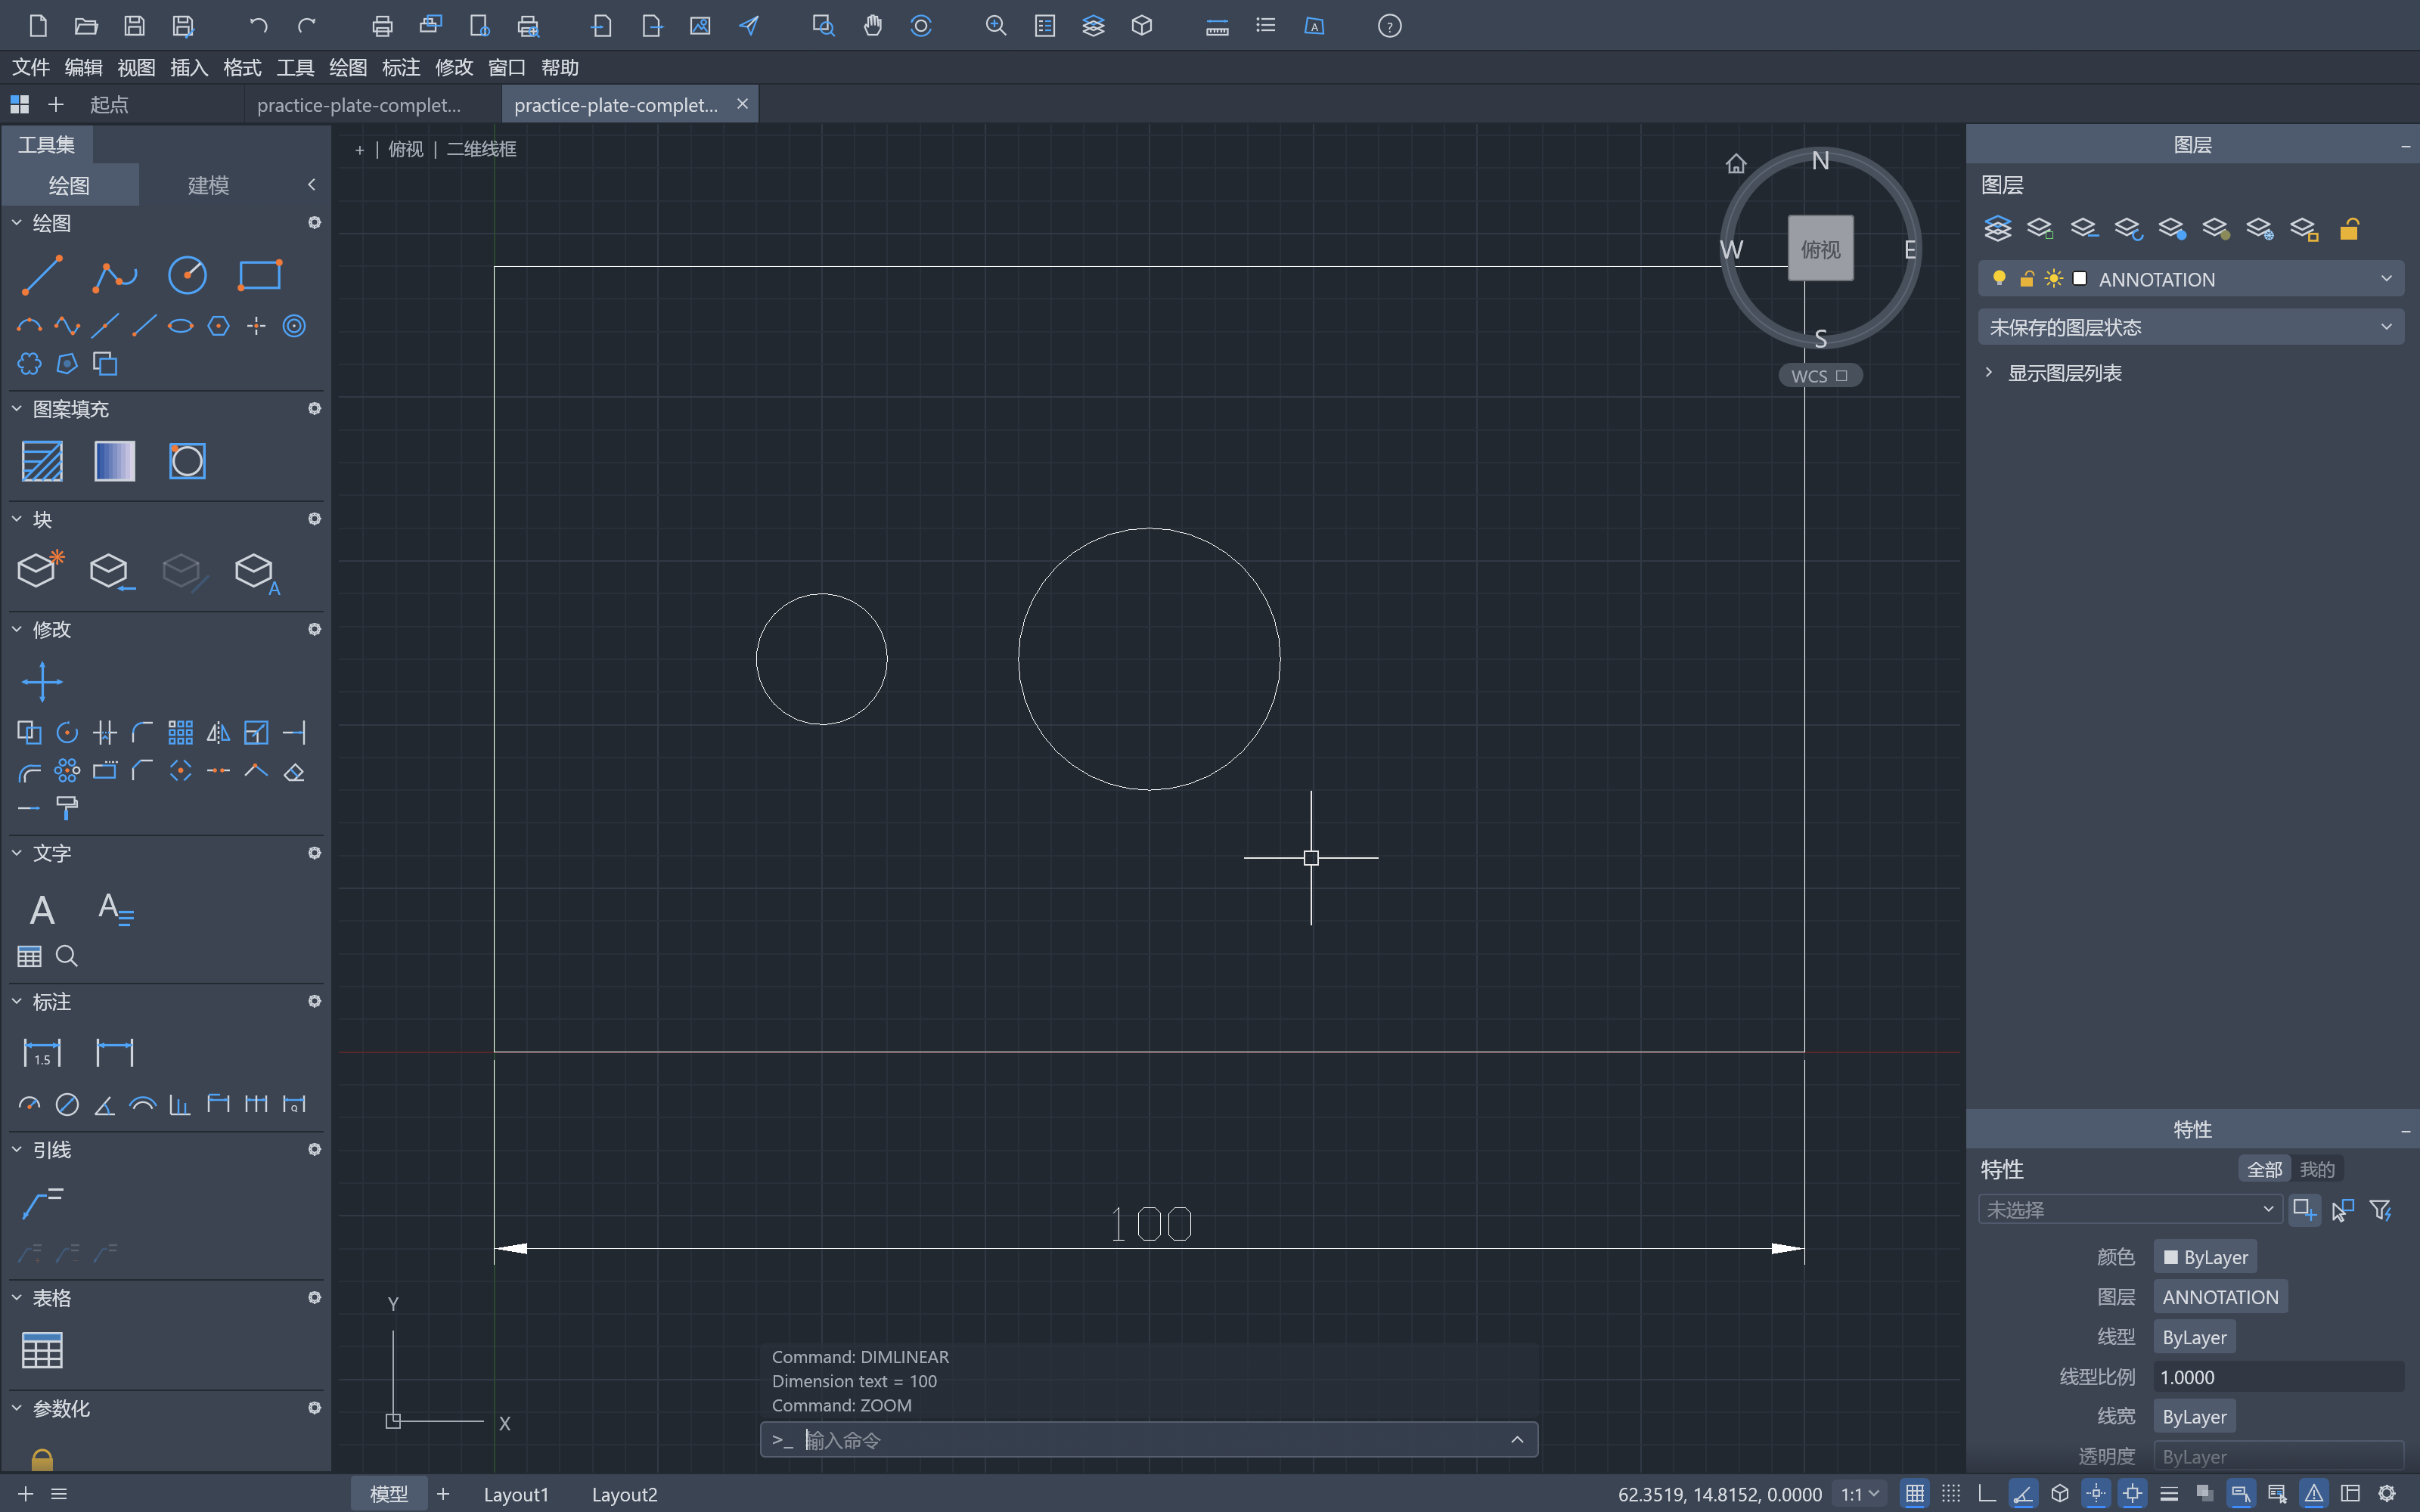Select the Move tool in the Modify panel
Viewport: 2420px width, 1512px height.
point(42,682)
